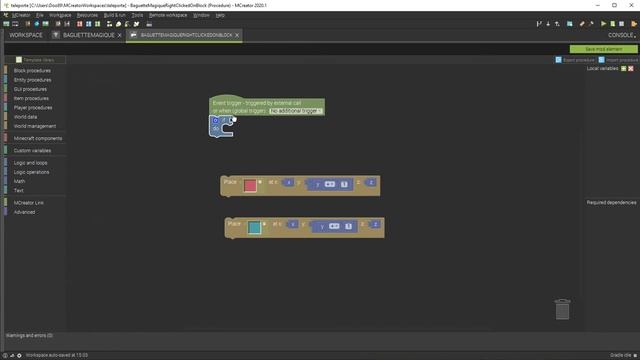Viewport: 640px width, 360px height.
Task: Switch to the BAGUETTEMAGIQUE tab
Action: coord(89,35)
